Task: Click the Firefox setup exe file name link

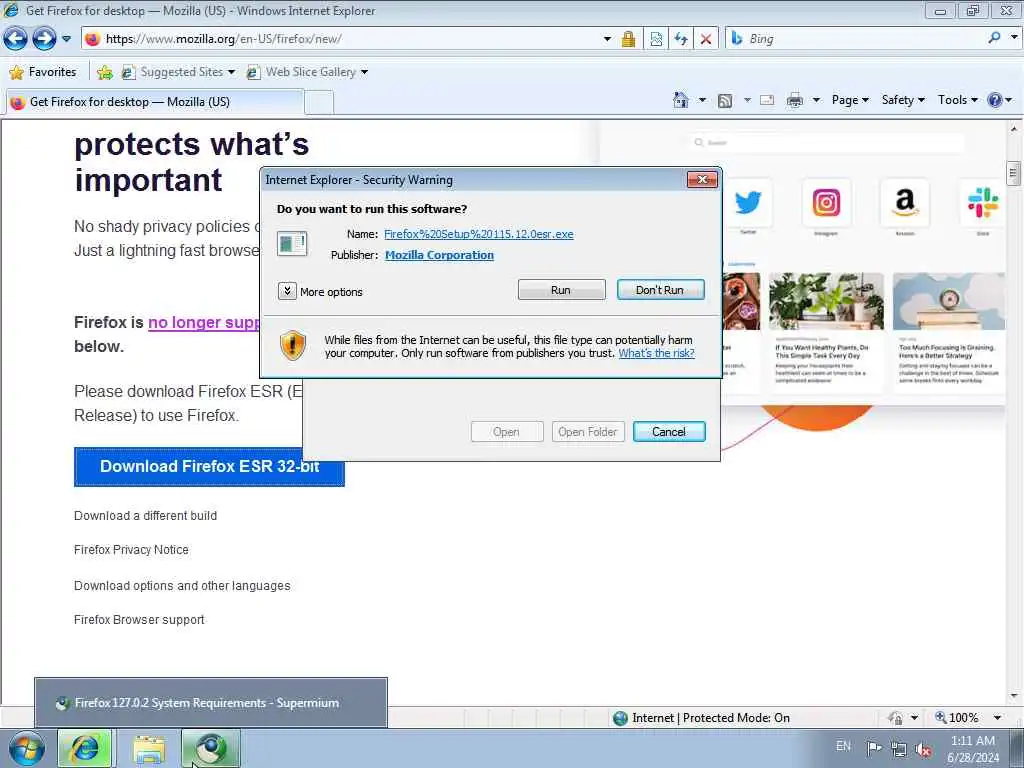Action: click(479, 234)
